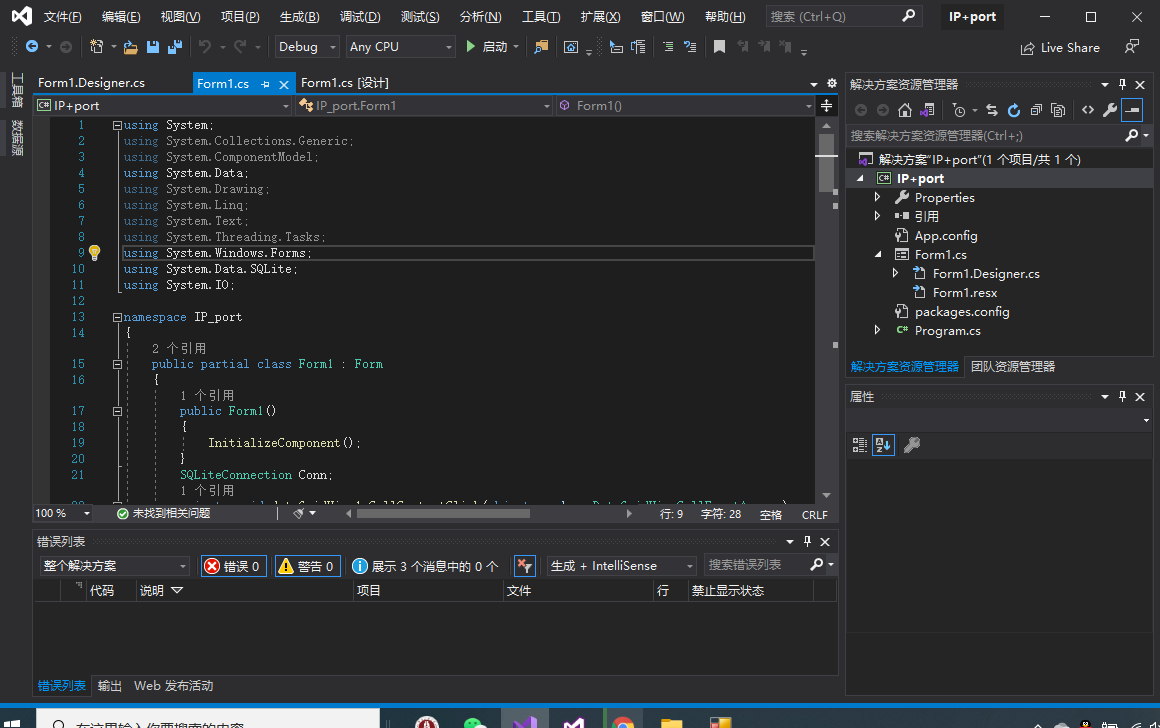The height and width of the screenshot is (728, 1160).
Task: Click the Home icon in Solution Explorer
Action: tap(905, 110)
